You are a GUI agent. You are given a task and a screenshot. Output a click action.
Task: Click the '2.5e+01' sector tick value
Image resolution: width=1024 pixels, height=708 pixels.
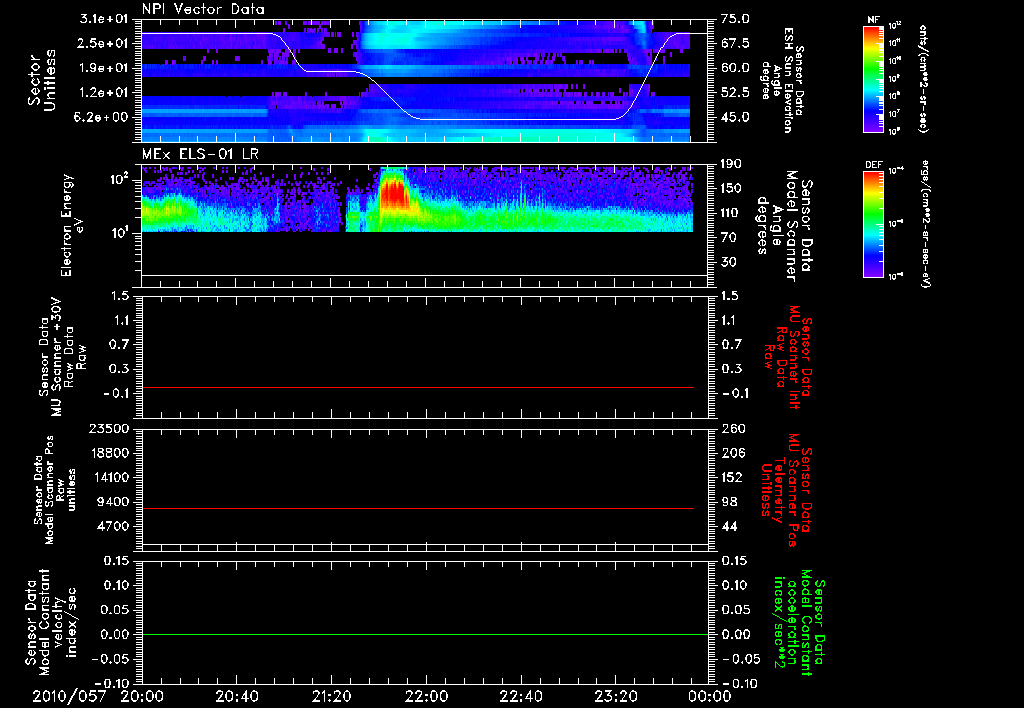pyautogui.click(x=104, y=43)
